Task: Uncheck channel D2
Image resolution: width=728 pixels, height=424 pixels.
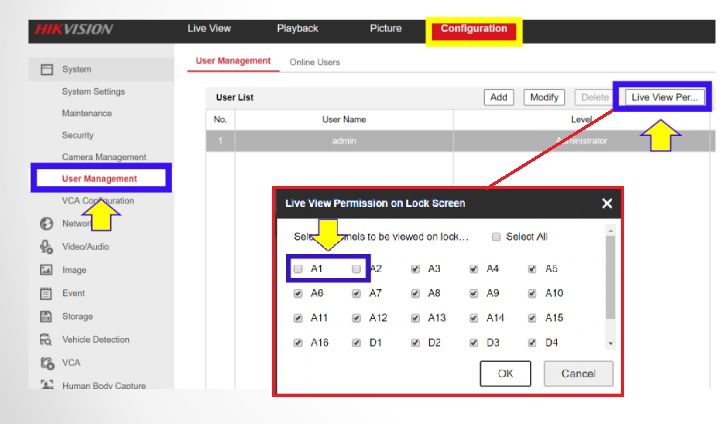Action: (x=415, y=343)
